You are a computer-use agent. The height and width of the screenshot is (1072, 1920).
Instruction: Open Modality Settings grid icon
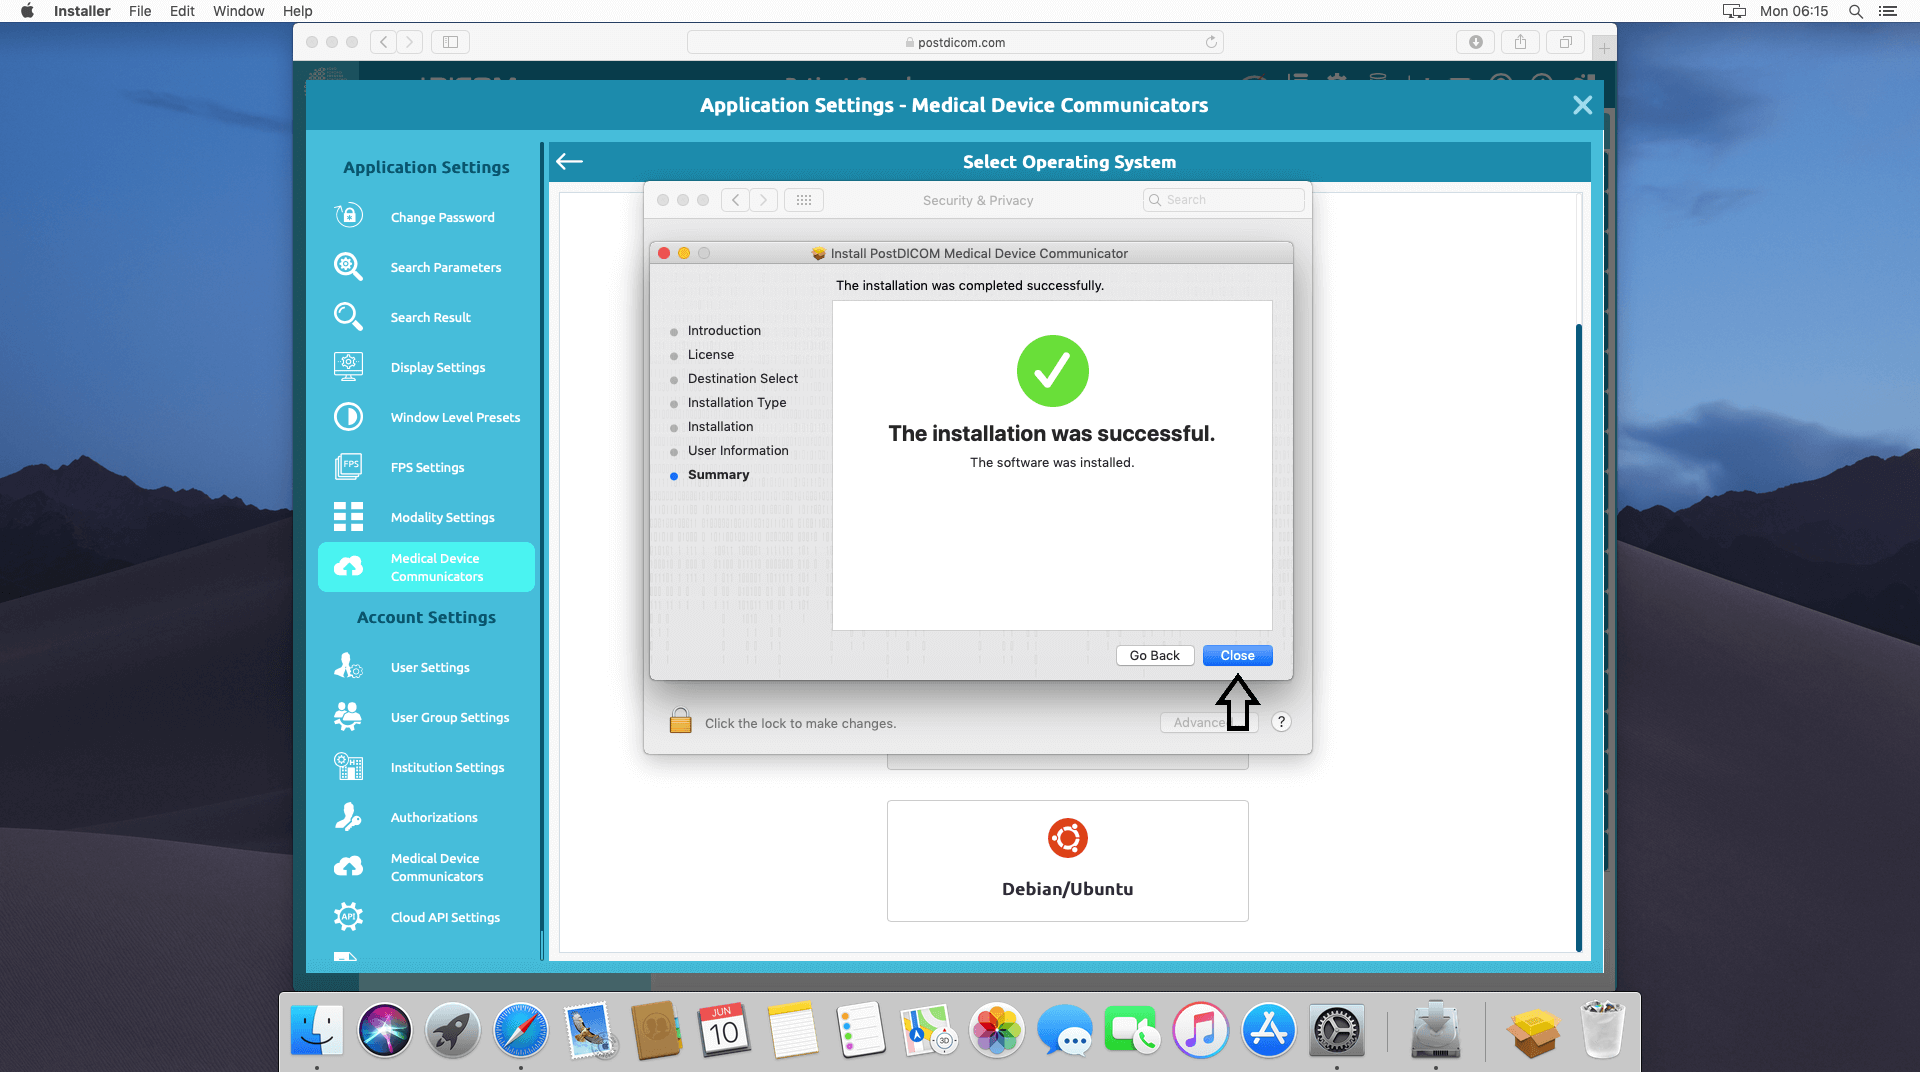348,516
